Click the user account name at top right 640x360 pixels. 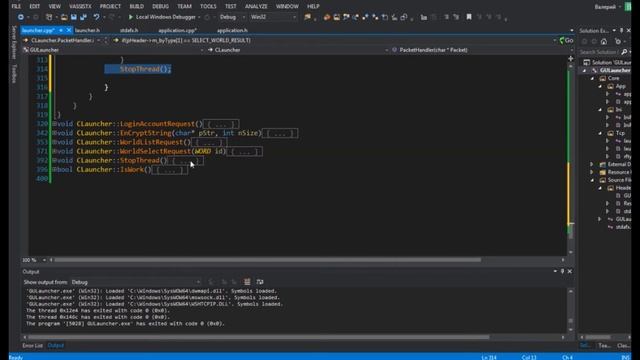tap(604, 7)
